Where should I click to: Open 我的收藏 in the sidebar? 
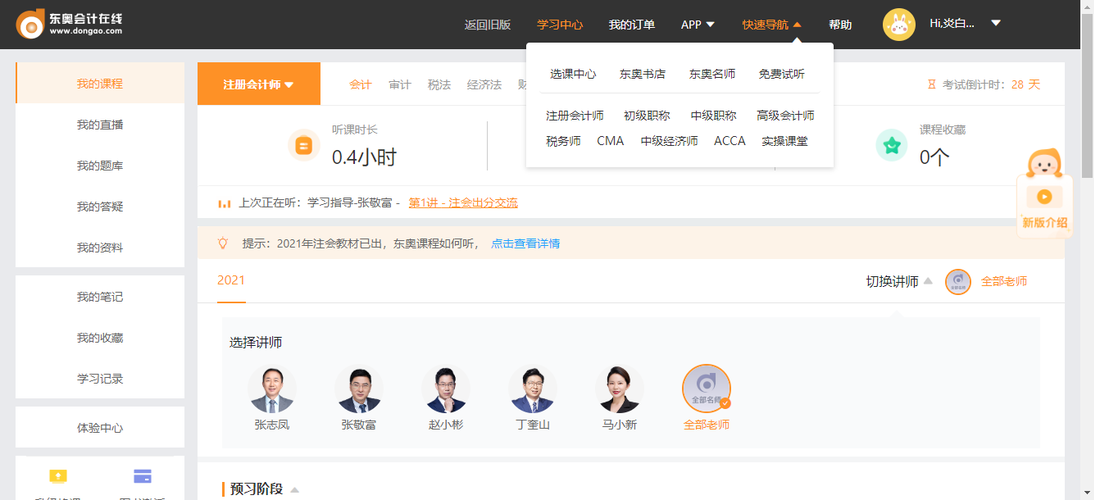coord(100,338)
